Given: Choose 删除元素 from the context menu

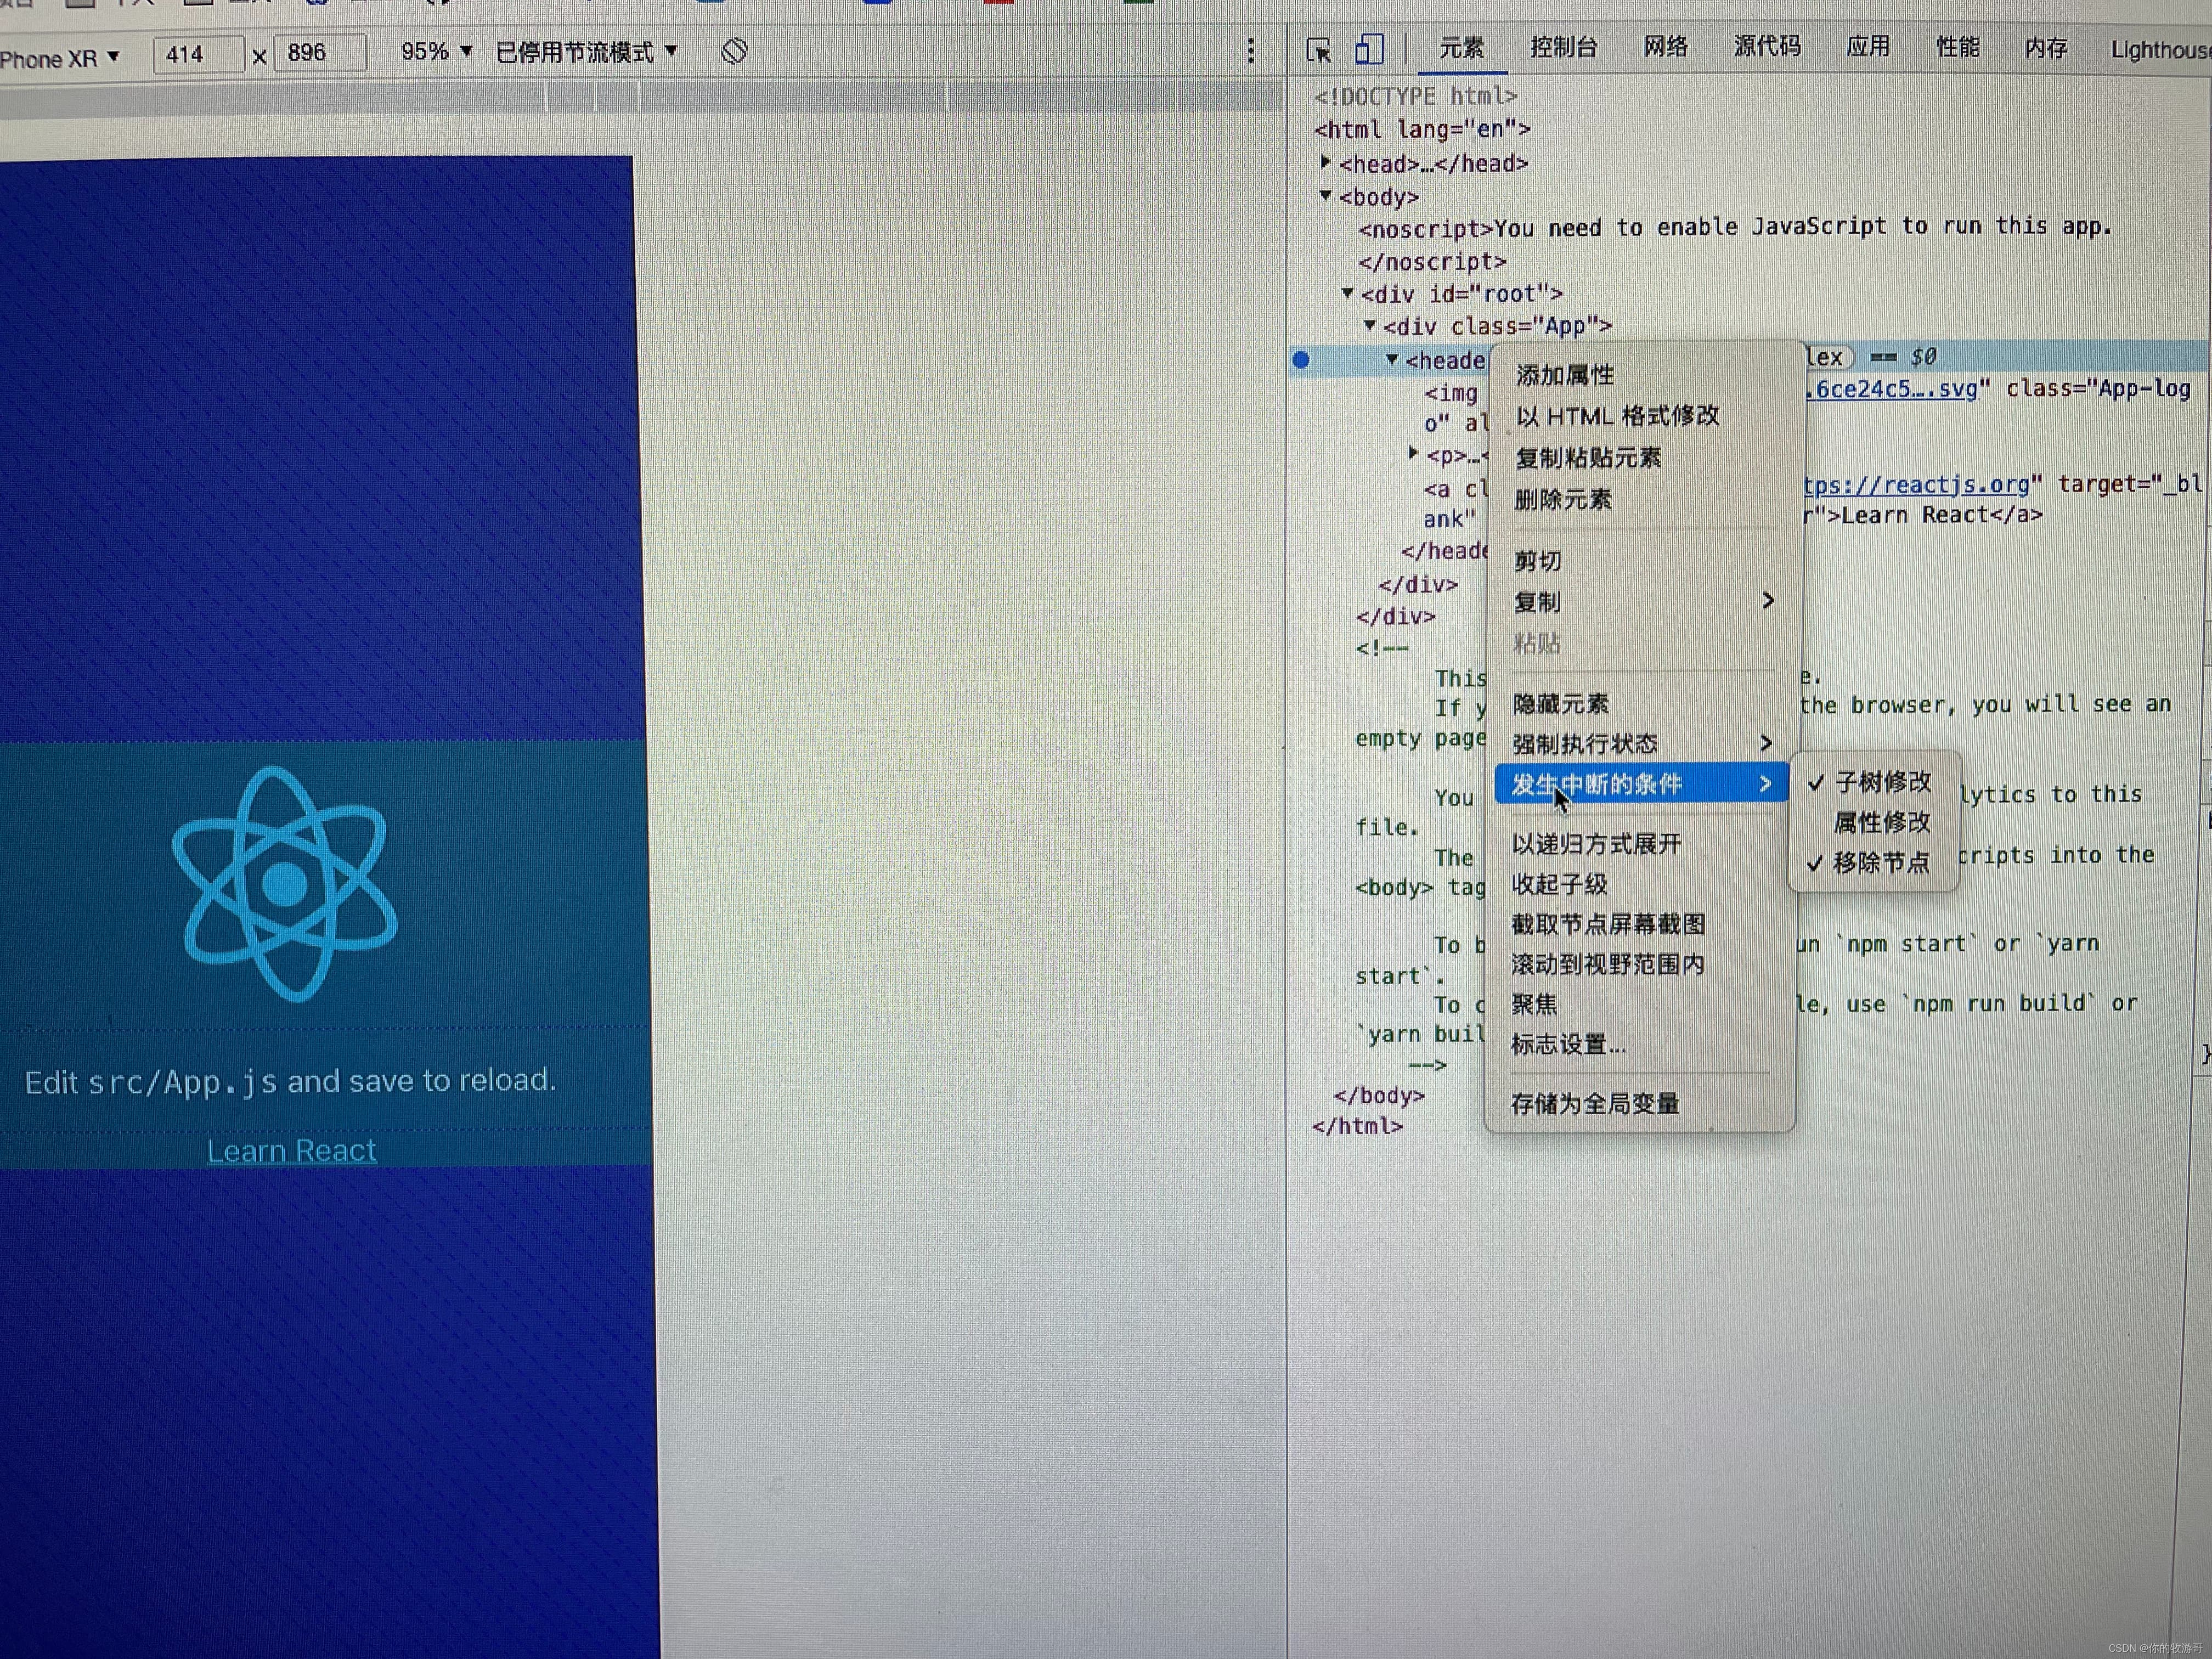Looking at the screenshot, I should (1644, 499).
